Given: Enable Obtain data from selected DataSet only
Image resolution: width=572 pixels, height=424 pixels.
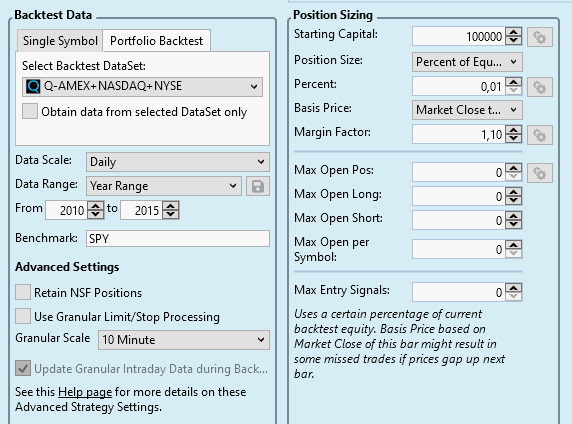Looking at the screenshot, I should (30, 111).
